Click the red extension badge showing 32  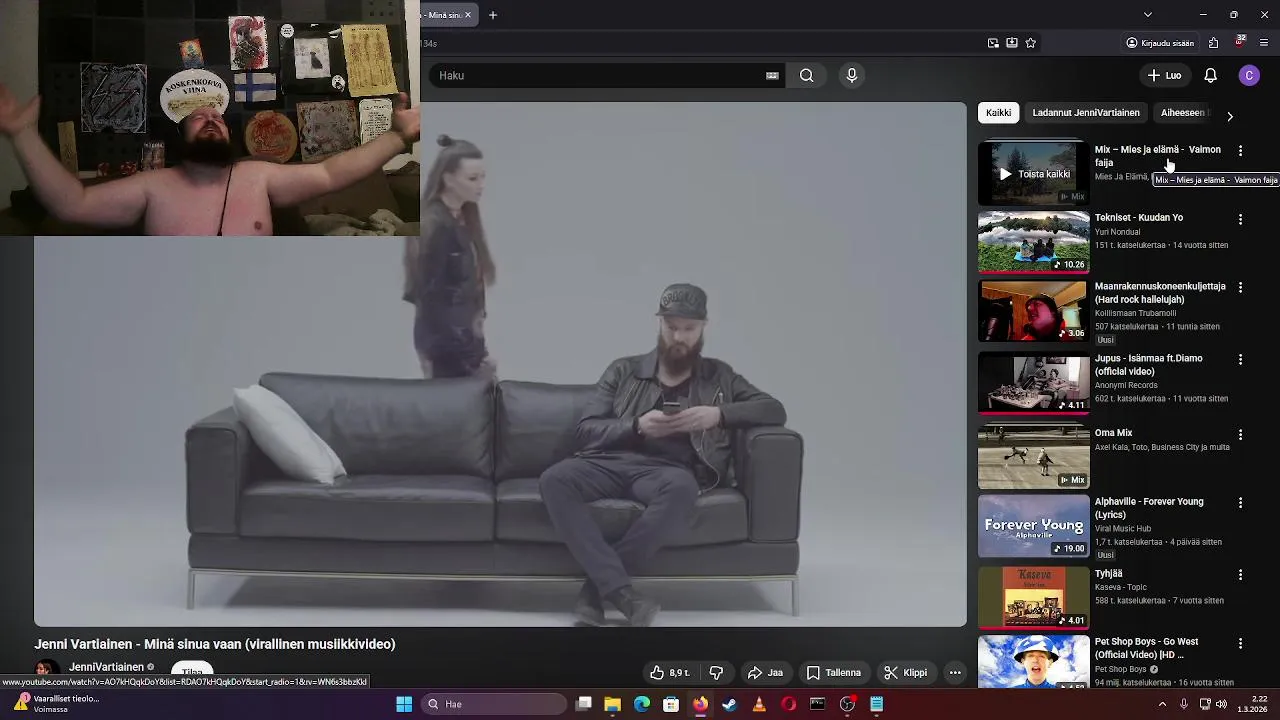coord(1240,42)
